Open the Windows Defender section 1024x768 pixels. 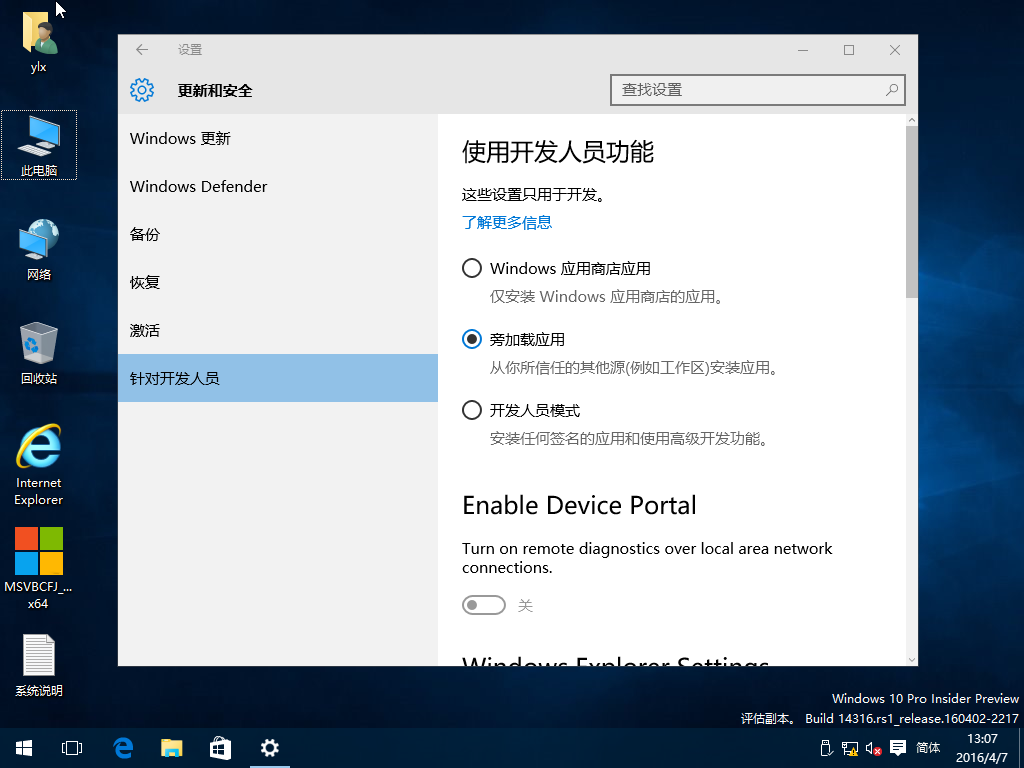pos(199,187)
